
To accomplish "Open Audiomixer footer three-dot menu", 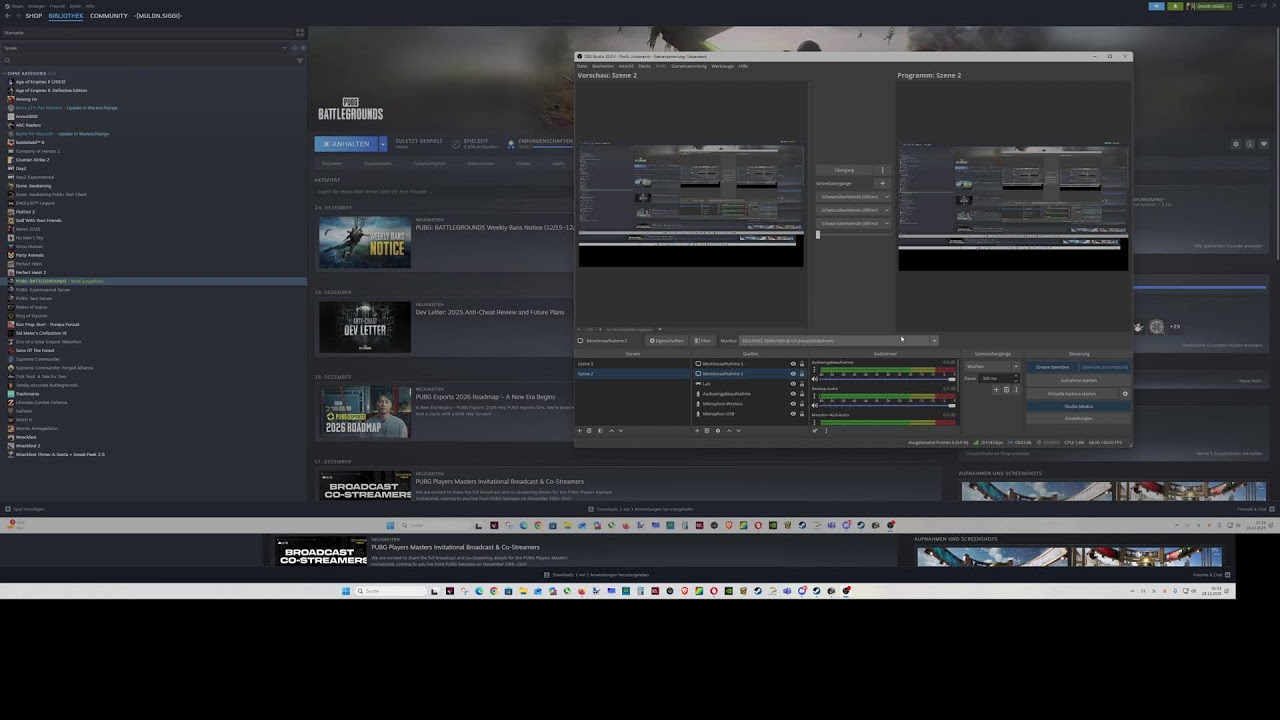I will pyautogui.click(x=826, y=431).
